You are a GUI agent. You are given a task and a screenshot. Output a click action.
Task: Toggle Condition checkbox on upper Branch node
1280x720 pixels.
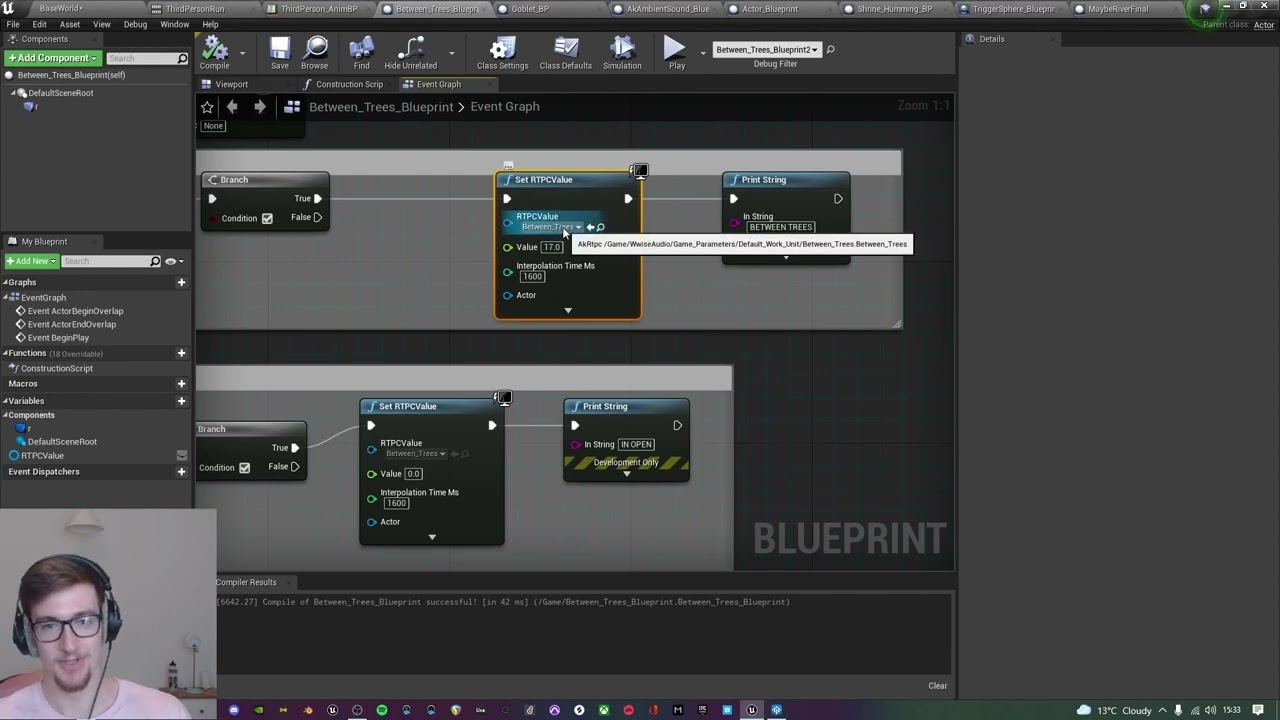tap(267, 218)
